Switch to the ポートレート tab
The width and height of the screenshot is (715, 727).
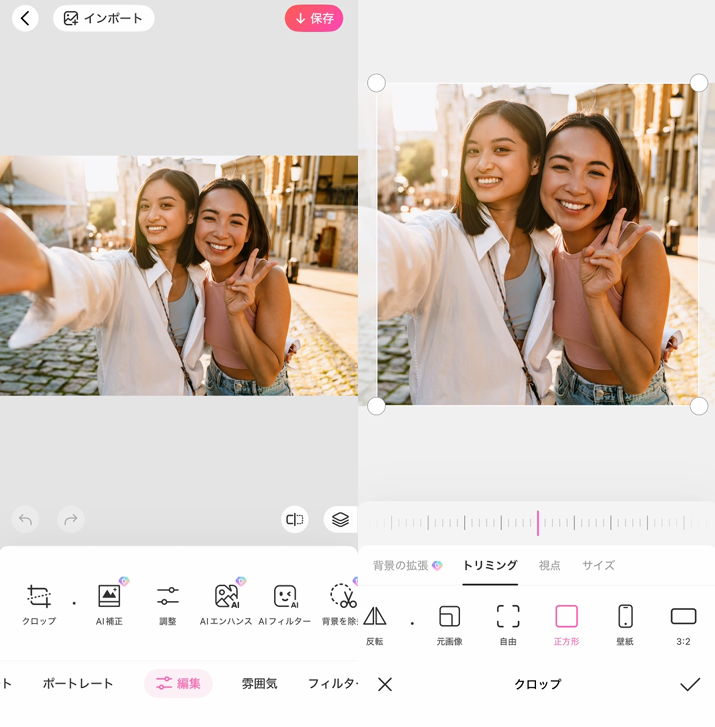pyautogui.click(x=78, y=683)
